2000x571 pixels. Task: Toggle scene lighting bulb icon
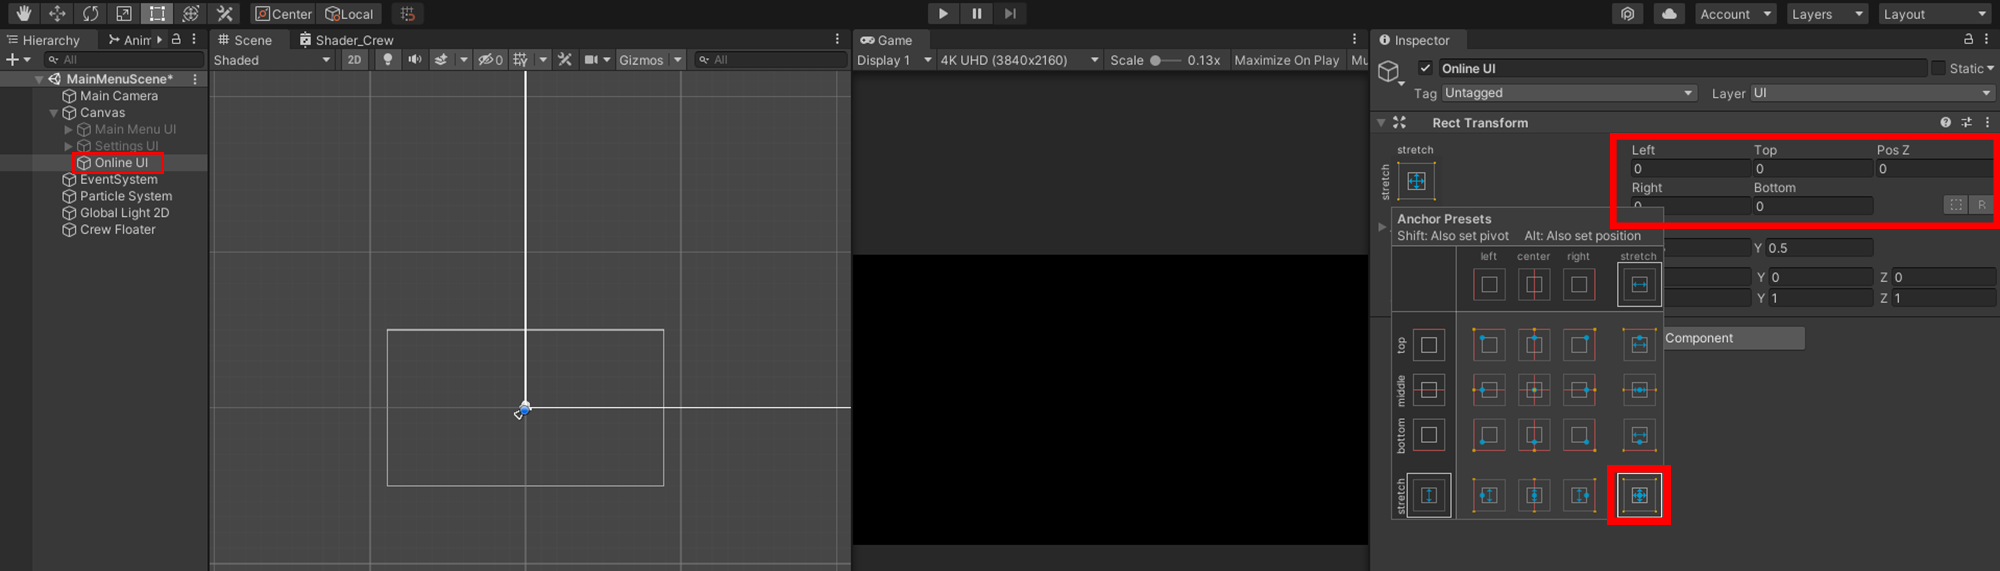388,60
